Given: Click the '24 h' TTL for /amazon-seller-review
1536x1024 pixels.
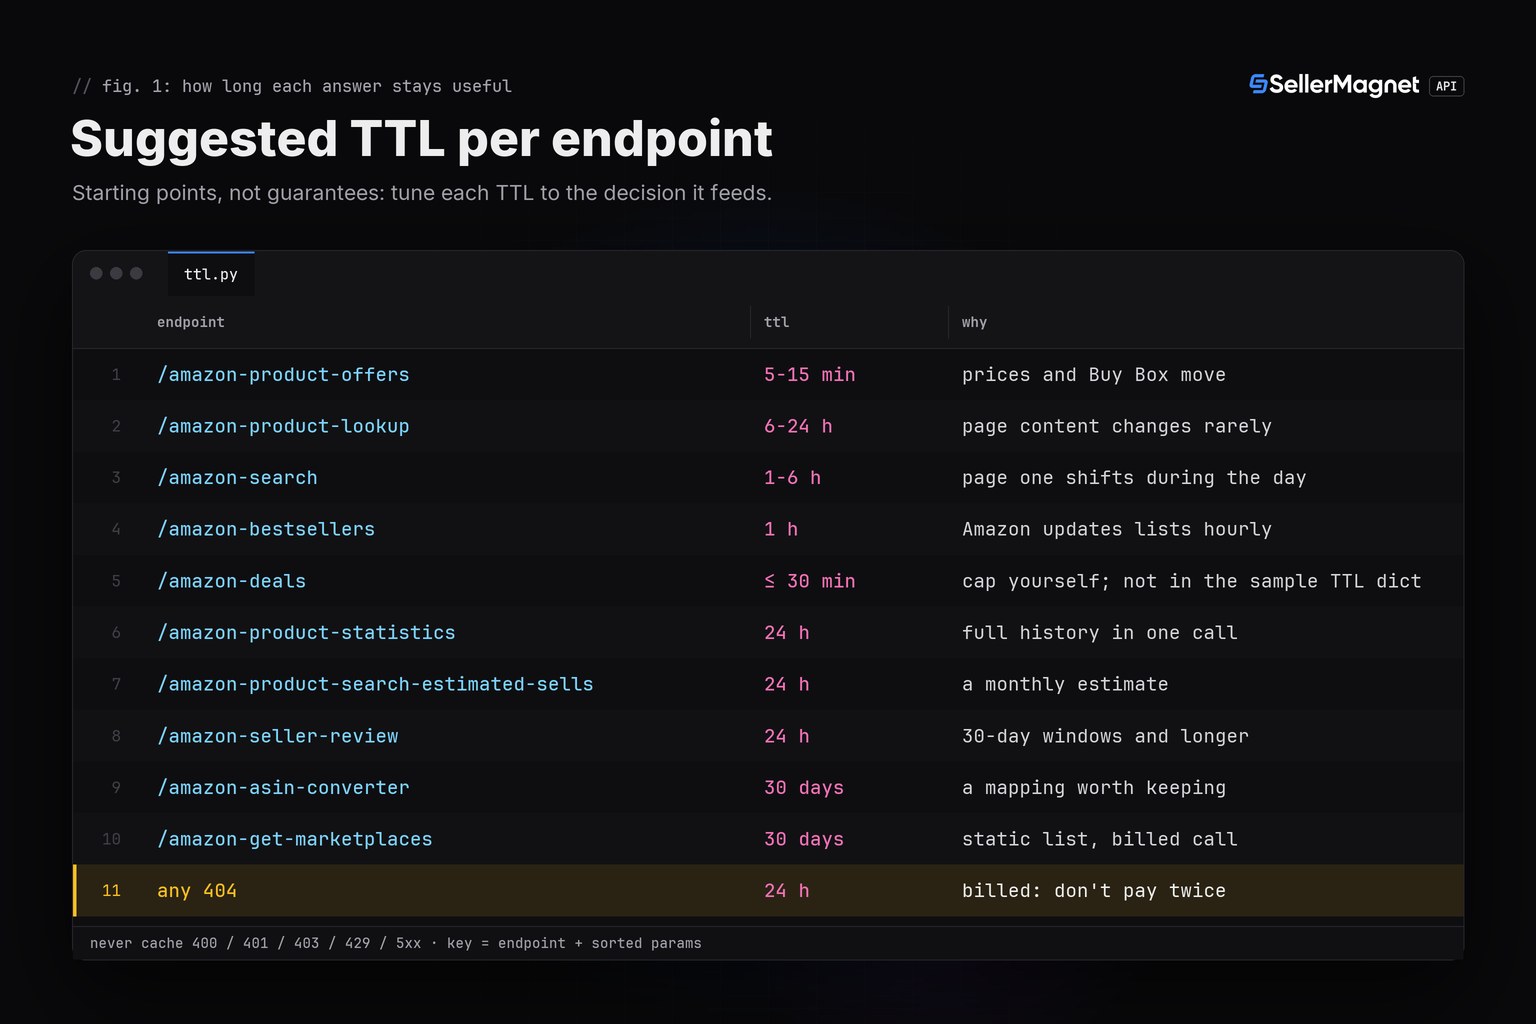Looking at the screenshot, I should (787, 737).
